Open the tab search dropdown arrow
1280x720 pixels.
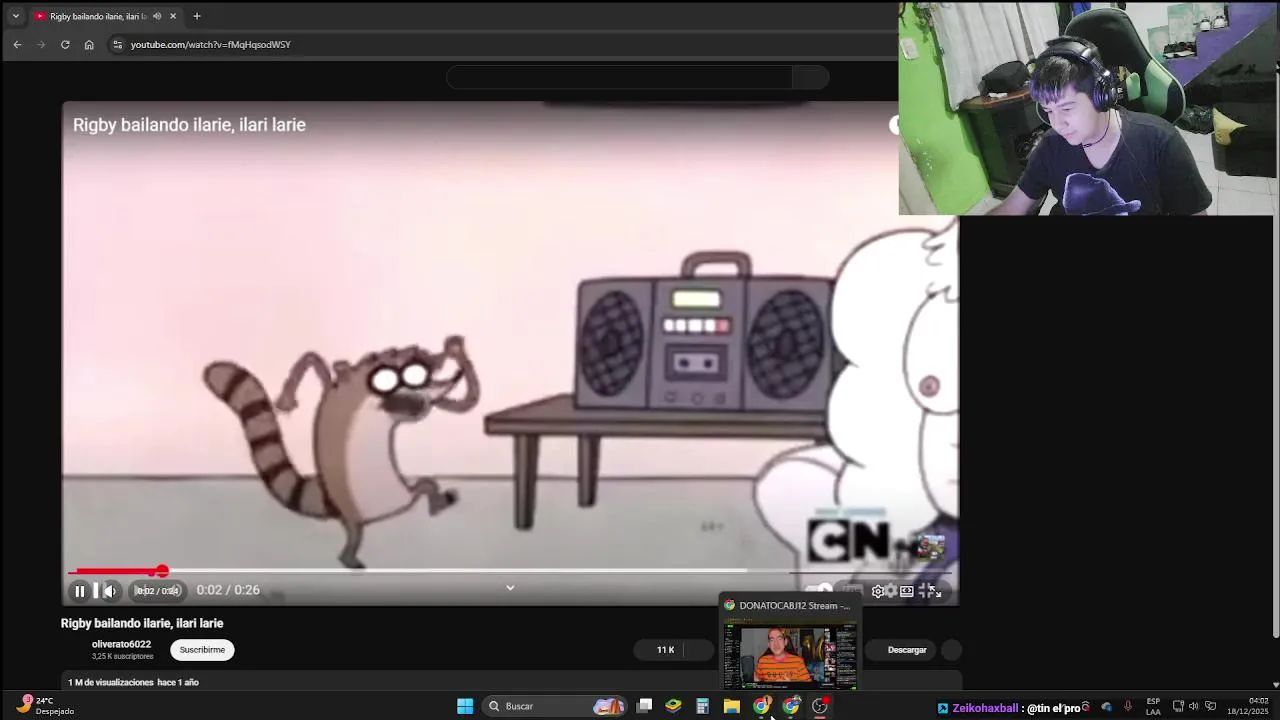click(x=15, y=16)
